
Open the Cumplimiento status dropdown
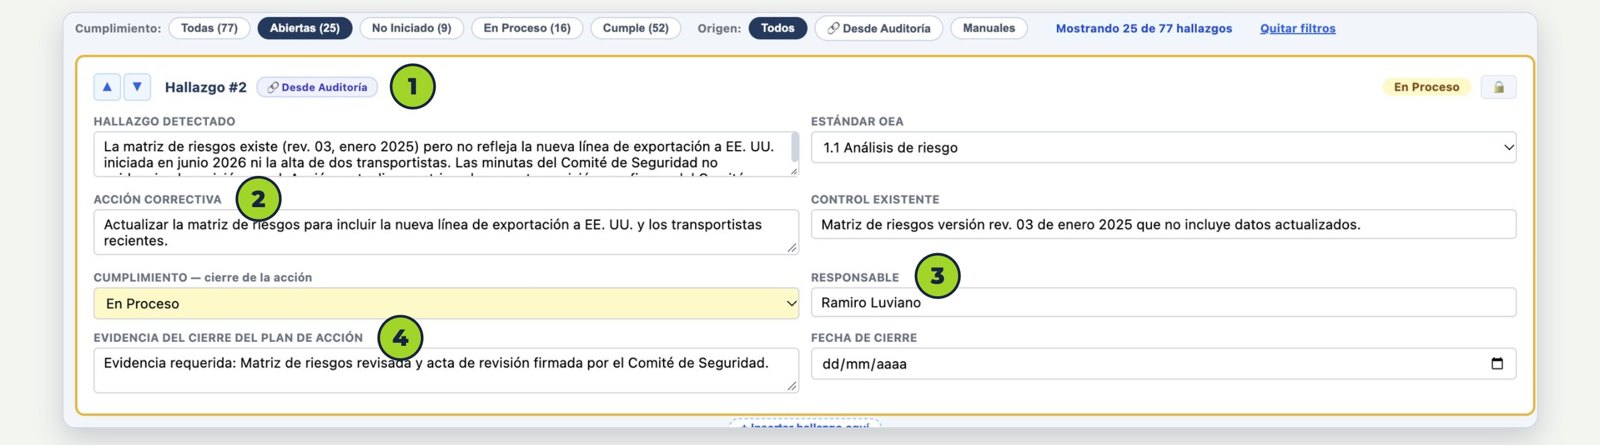coord(446,303)
